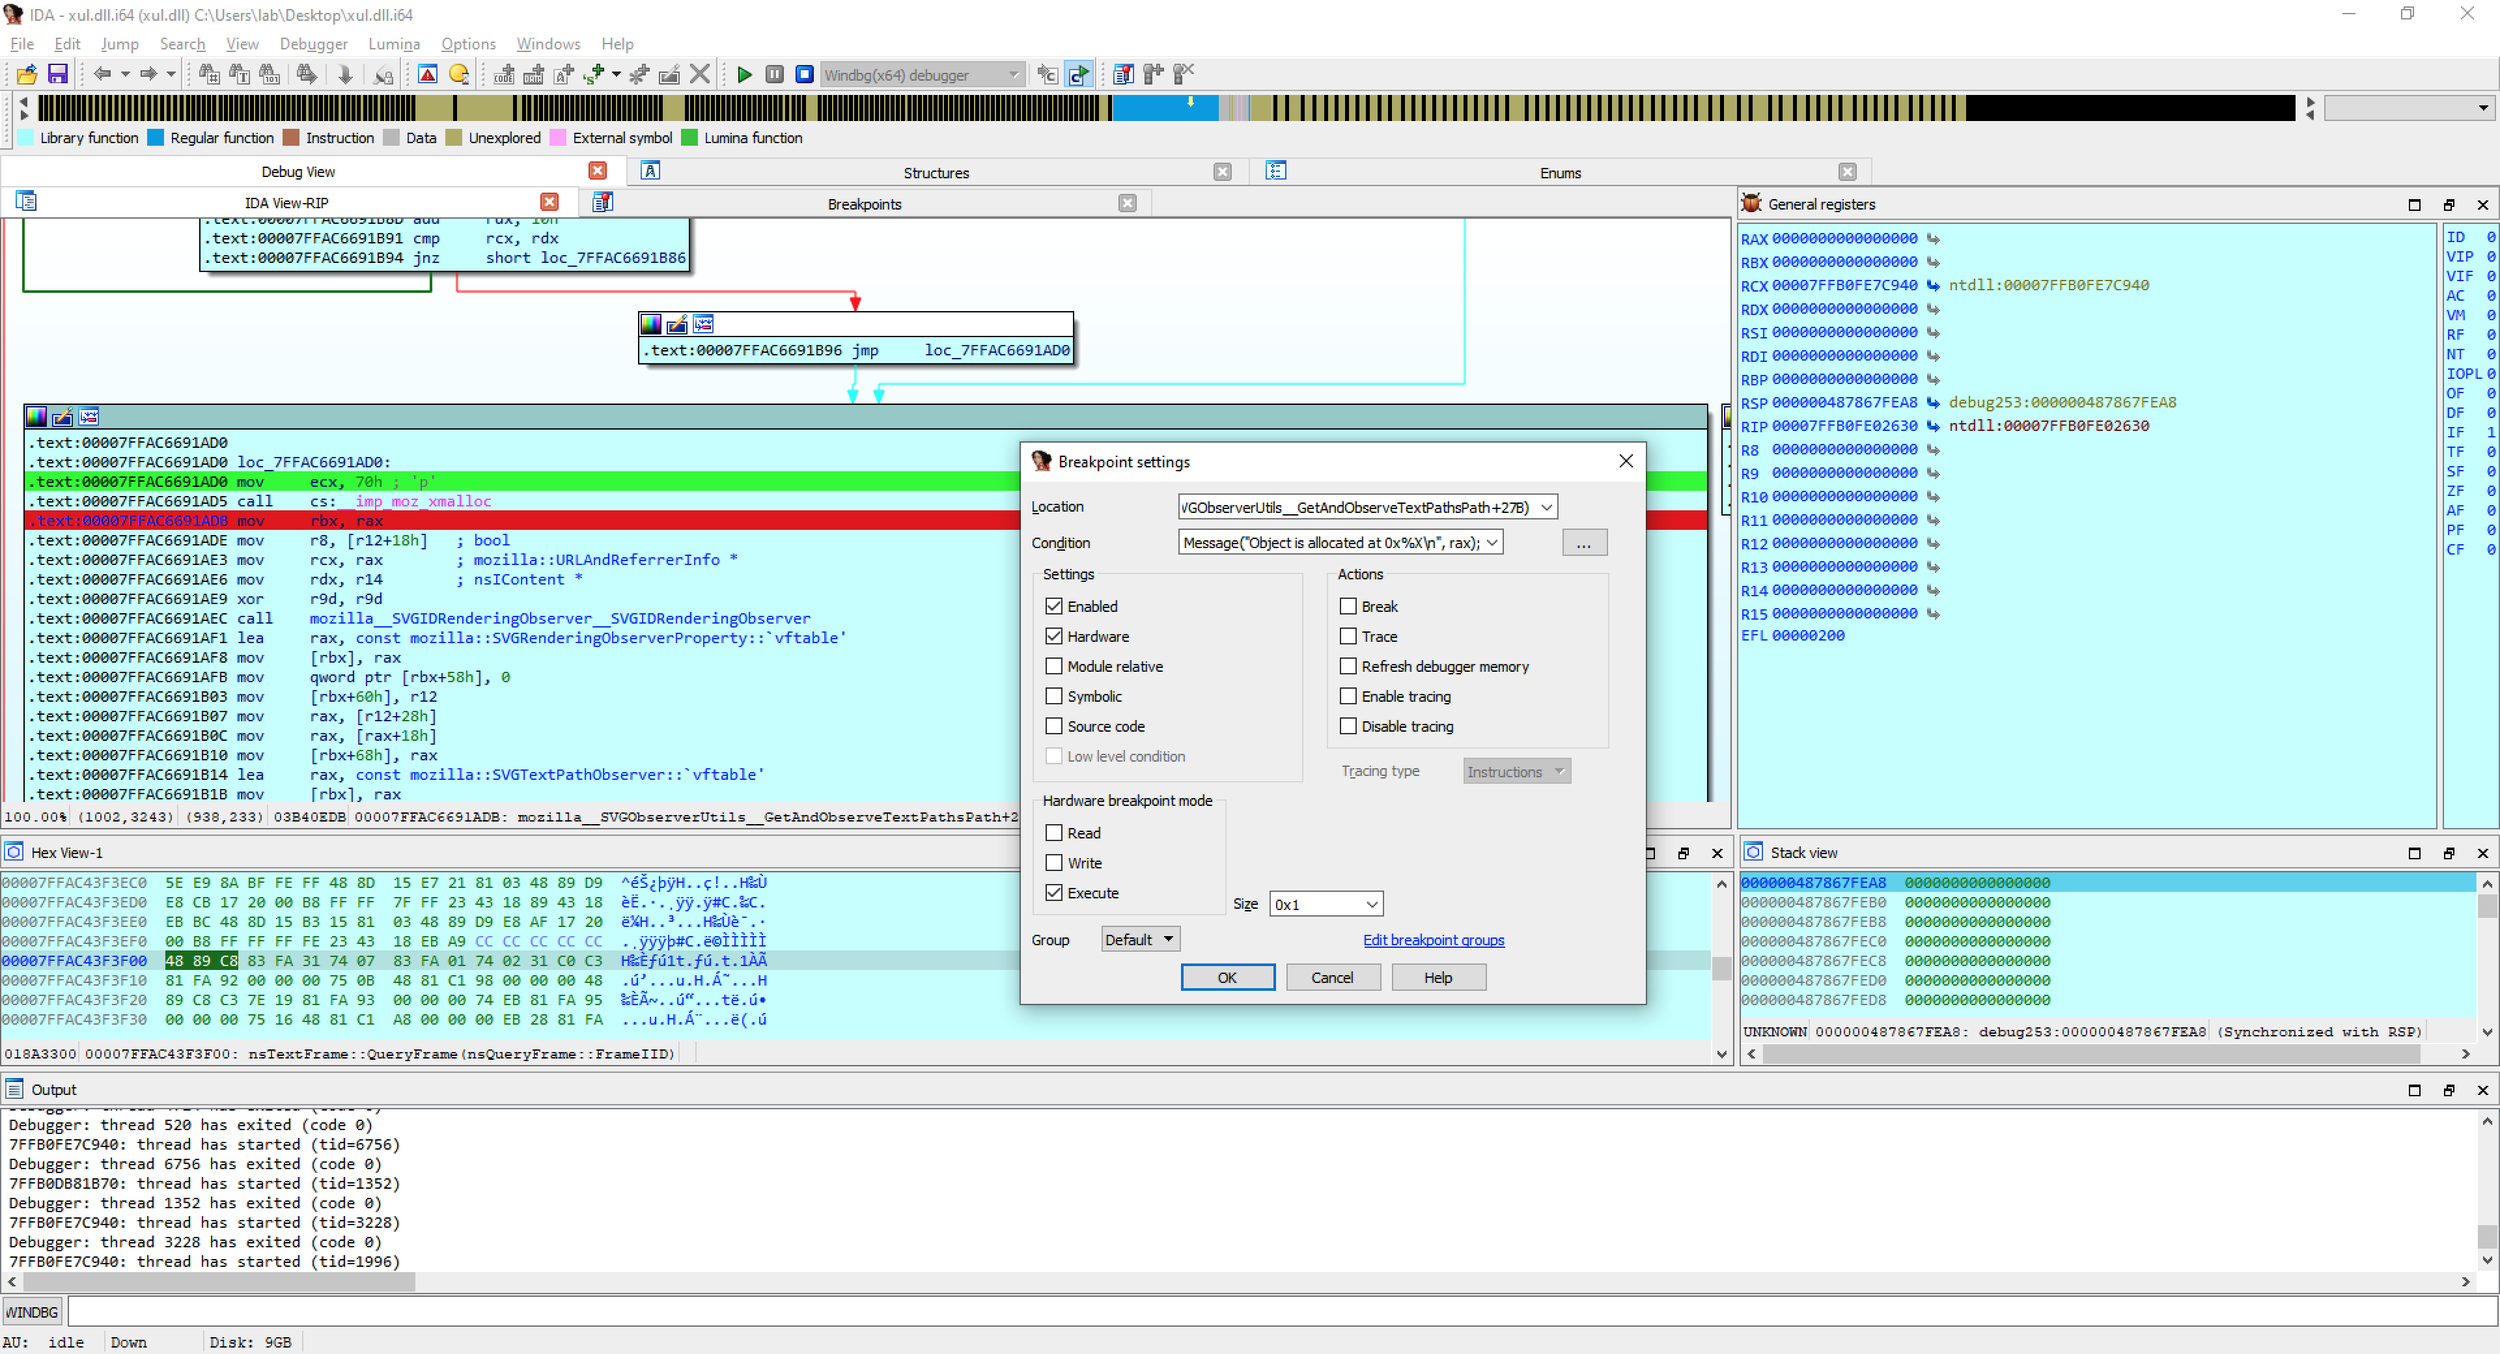Switch to the Breakpoints tab

tap(864, 204)
